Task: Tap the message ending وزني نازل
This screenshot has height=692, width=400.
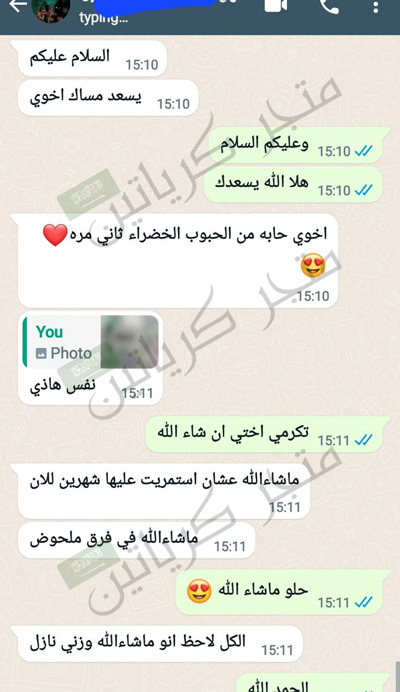Action: (160, 644)
